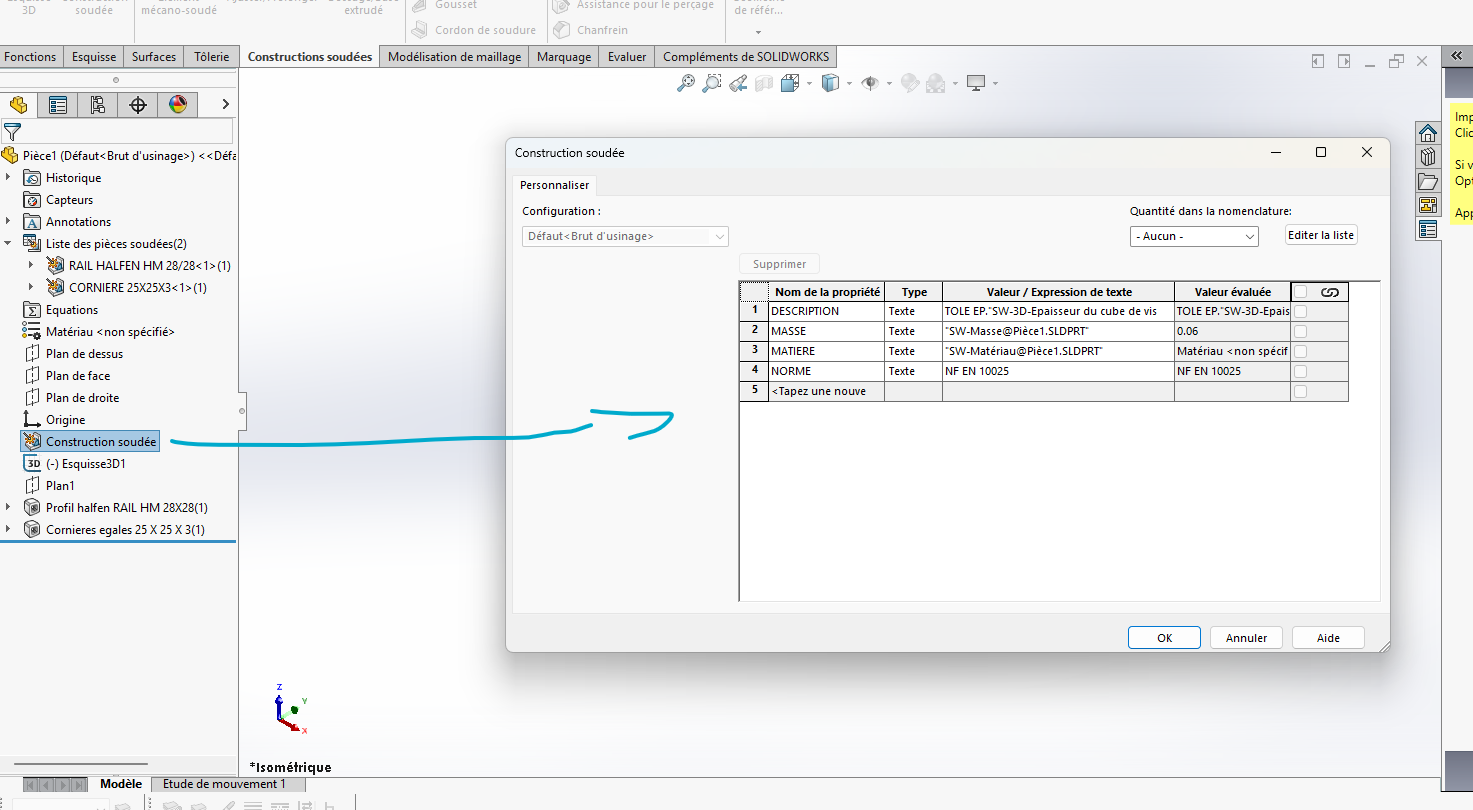Check the checkbox in the DESCRIPTION row
Image resolution: width=1473 pixels, height=810 pixels.
[1300, 311]
